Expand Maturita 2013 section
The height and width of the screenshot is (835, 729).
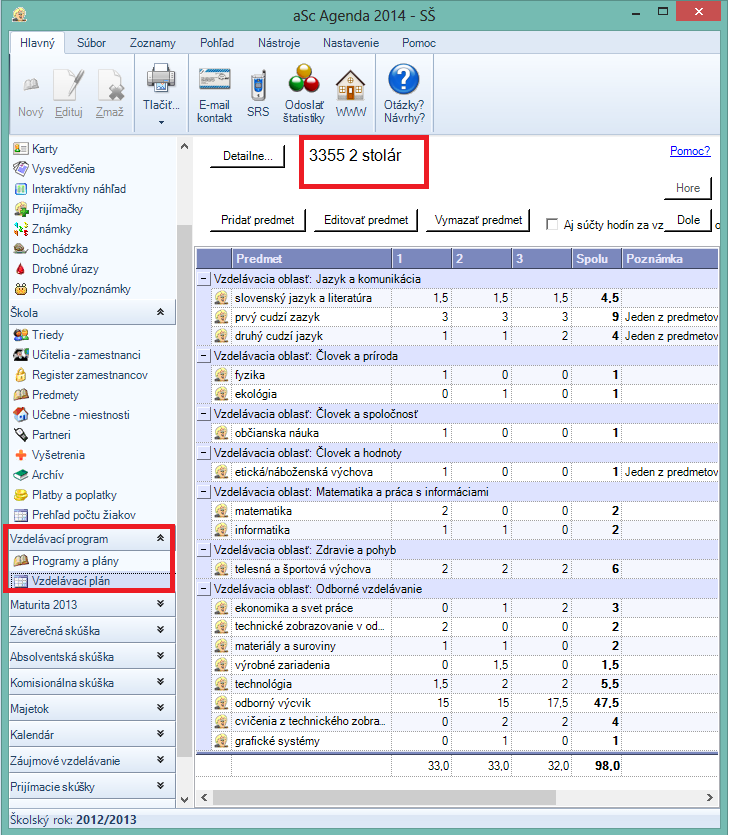[160, 604]
